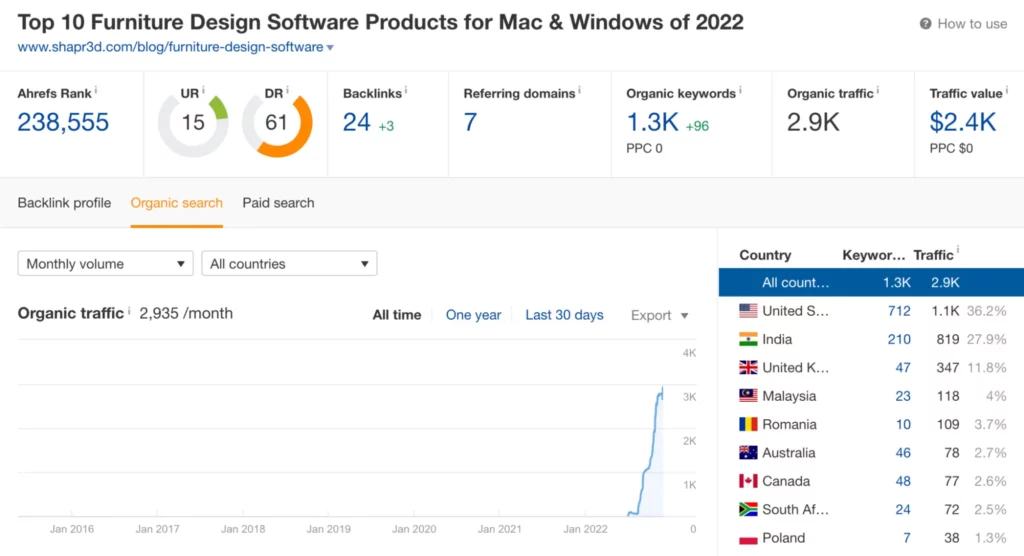Viewport: 1024px width, 556px height.
Task: Click the Backlinks info icon
Action: [406, 90]
